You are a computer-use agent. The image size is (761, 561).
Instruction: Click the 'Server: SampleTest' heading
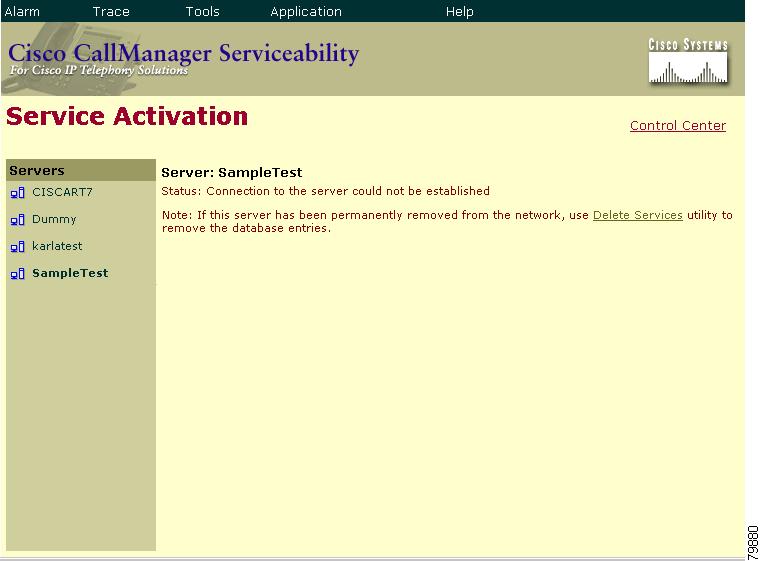click(x=232, y=172)
